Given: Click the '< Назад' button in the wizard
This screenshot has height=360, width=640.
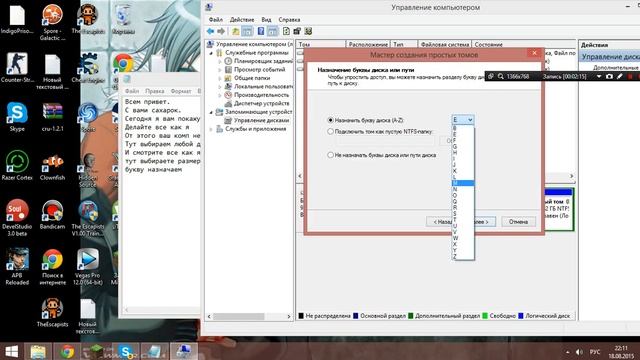Looking at the screenshot, I should 439,222.
